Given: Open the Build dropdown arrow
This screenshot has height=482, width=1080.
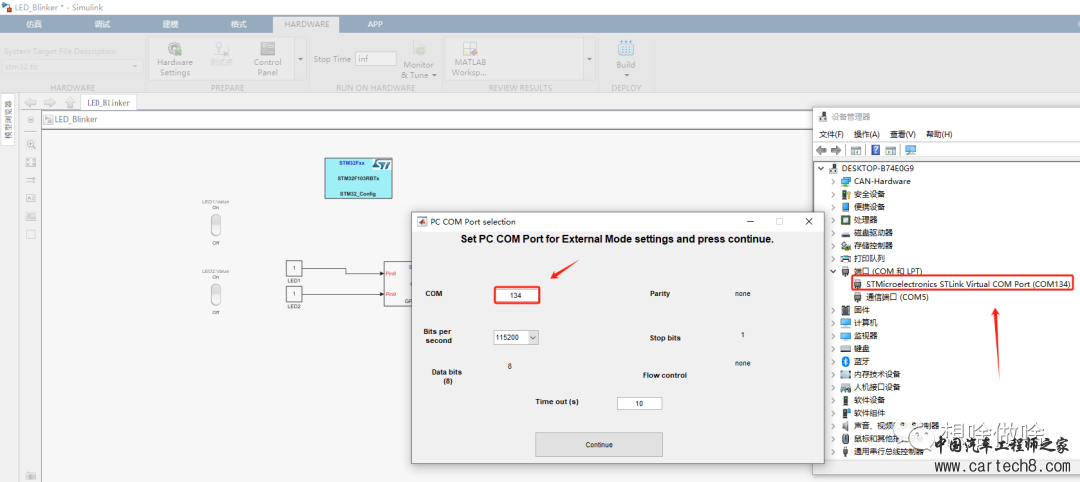Looking at the screenshot, I should coord(625,74).
